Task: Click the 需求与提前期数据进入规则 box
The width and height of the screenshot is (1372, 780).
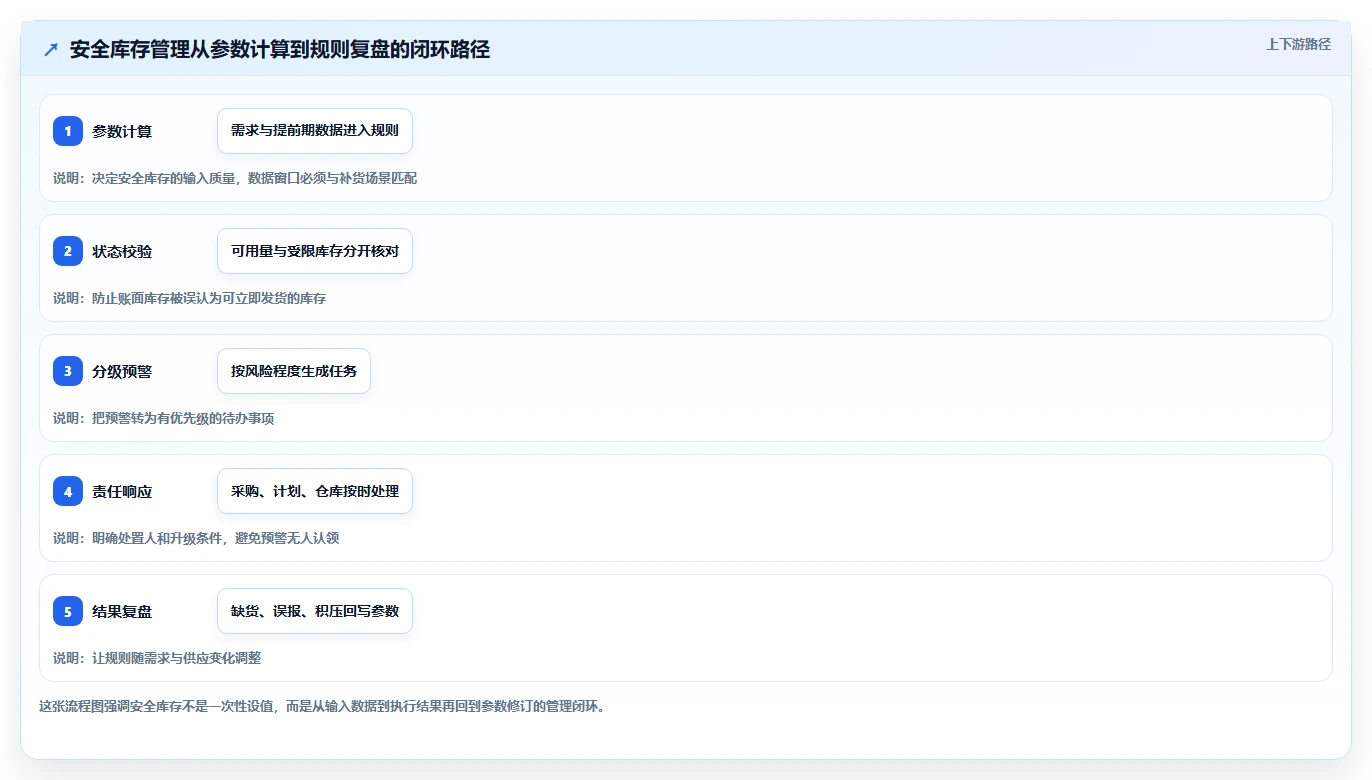Action: 315,131
